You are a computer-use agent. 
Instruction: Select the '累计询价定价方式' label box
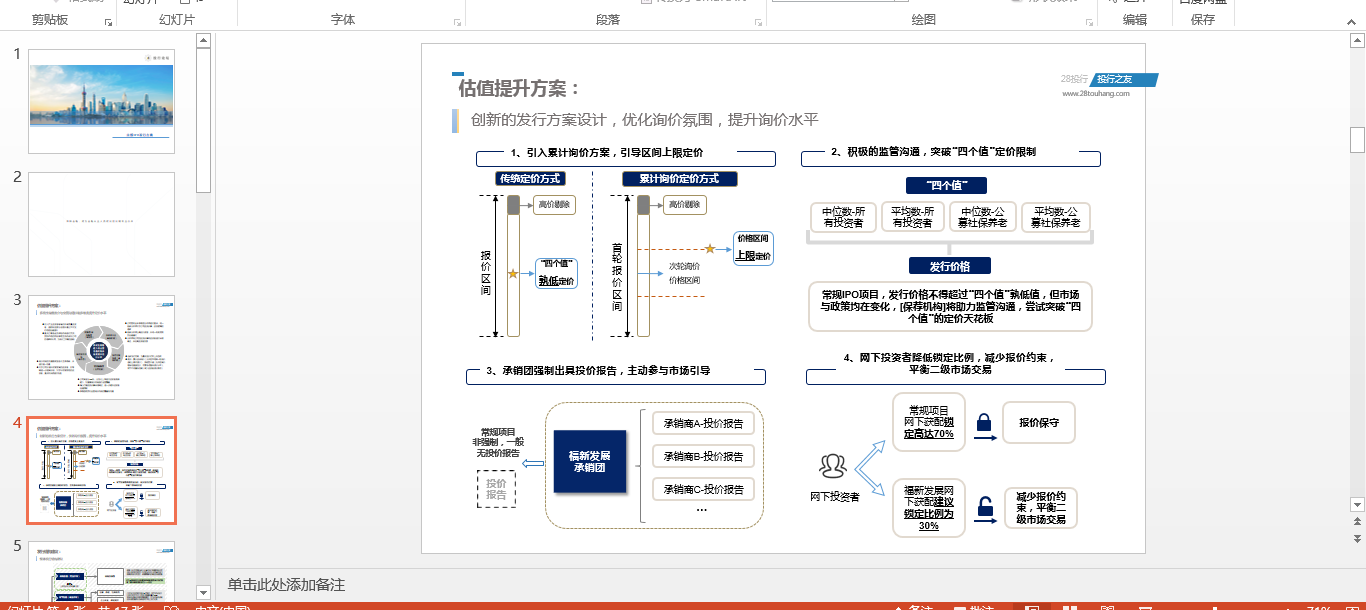tap(680, 179)
